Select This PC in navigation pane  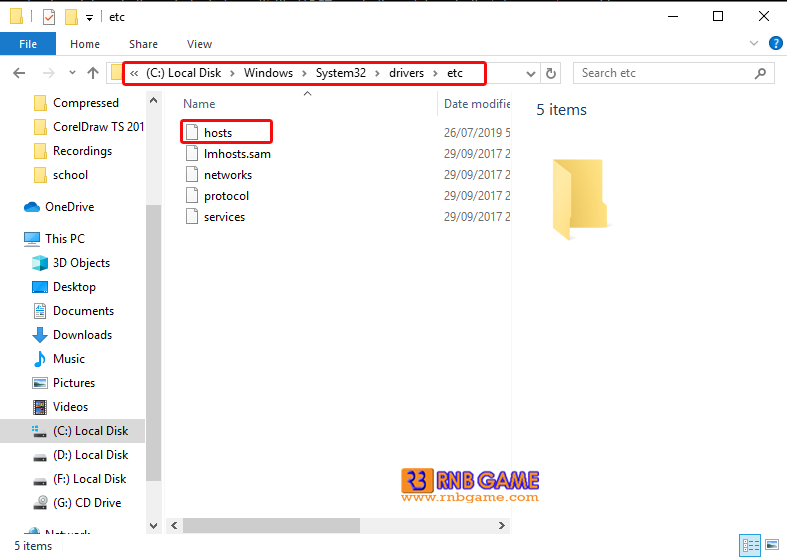(65, 239)
